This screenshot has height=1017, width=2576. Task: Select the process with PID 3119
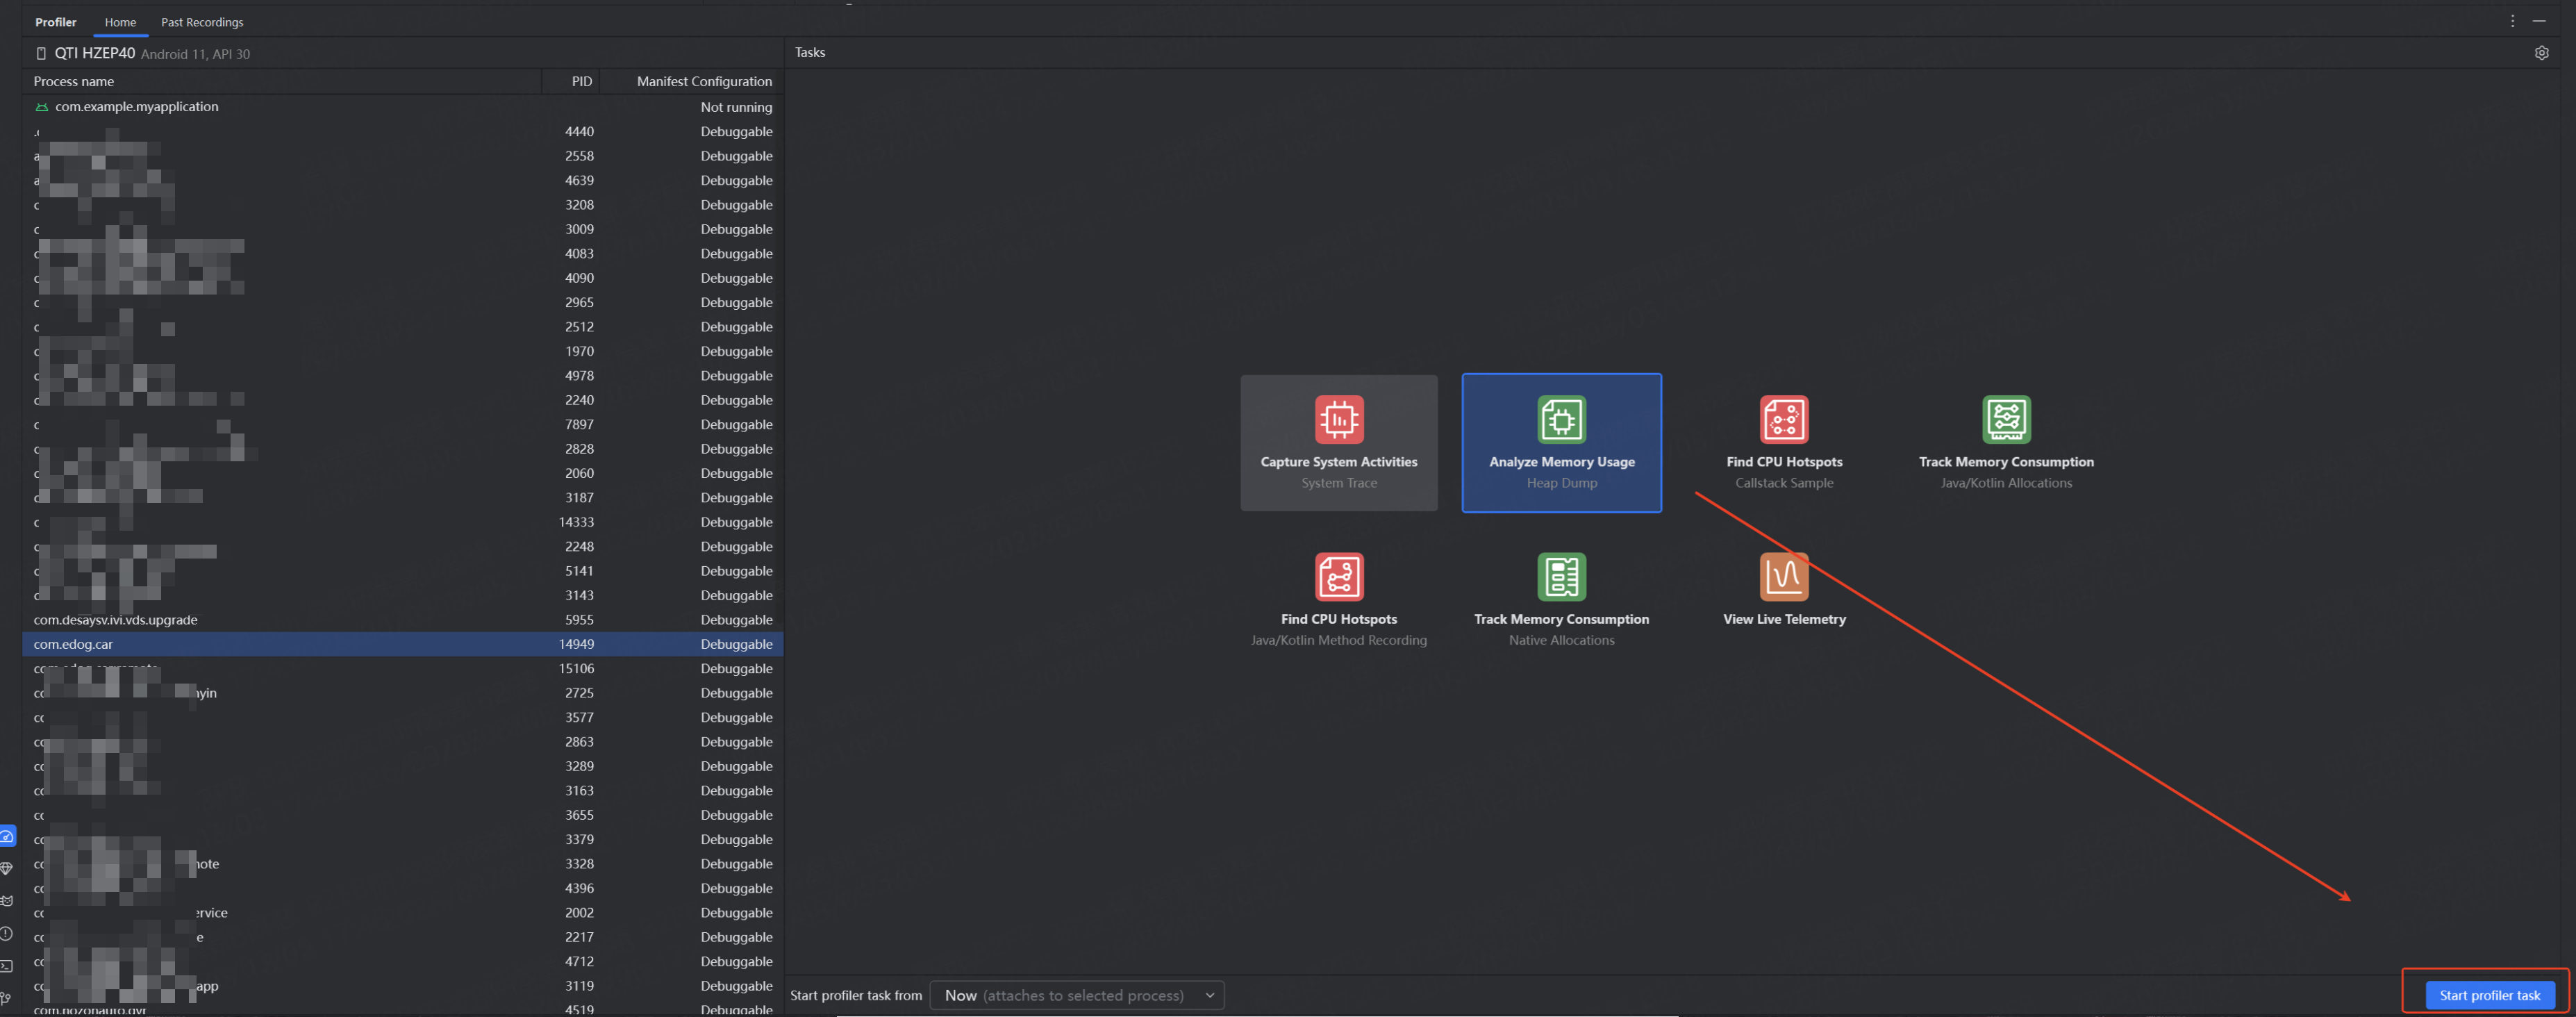coord(403,986)
